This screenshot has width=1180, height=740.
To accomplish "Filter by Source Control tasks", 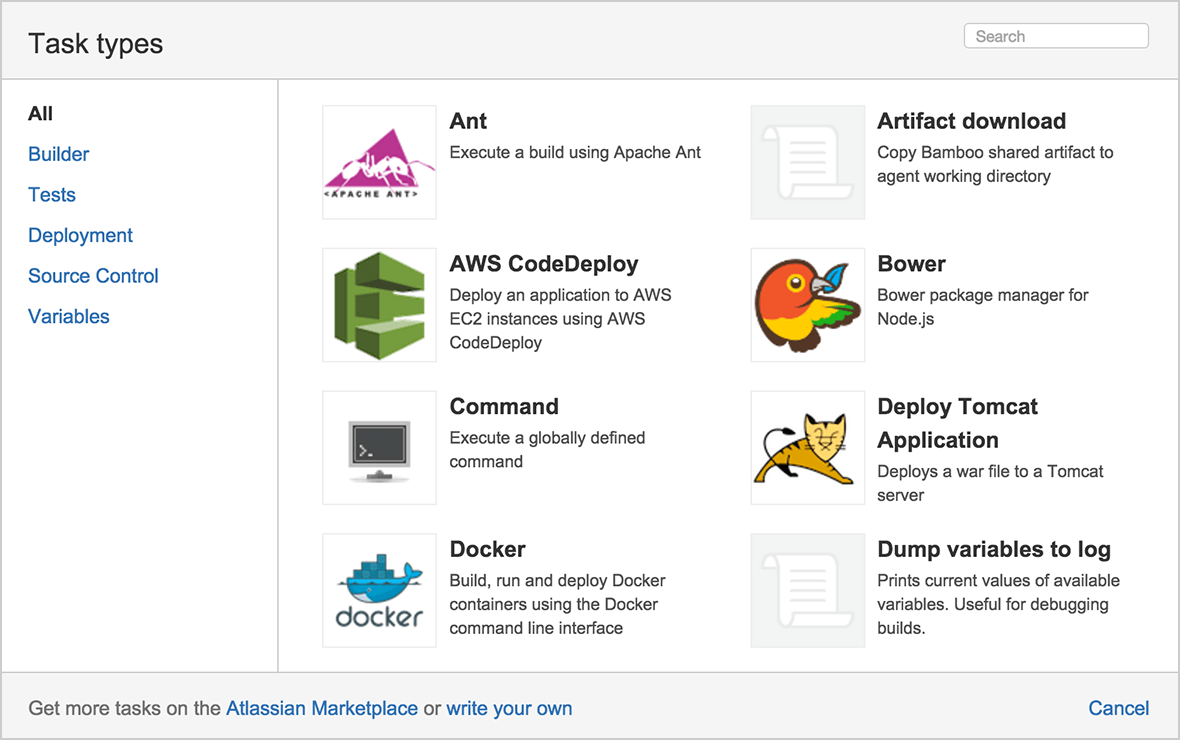I will click(x=93, y=276).
